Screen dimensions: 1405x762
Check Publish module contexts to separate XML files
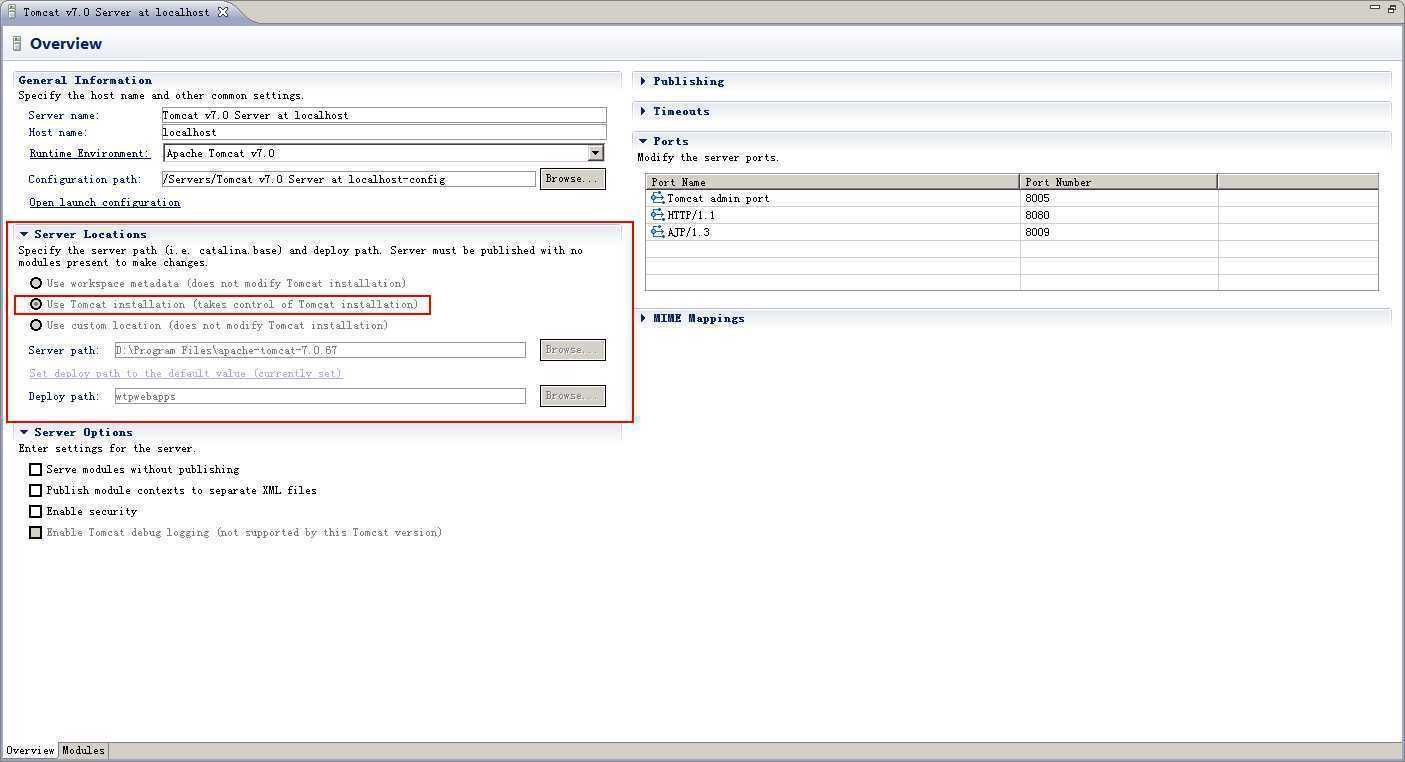(36, 490)
